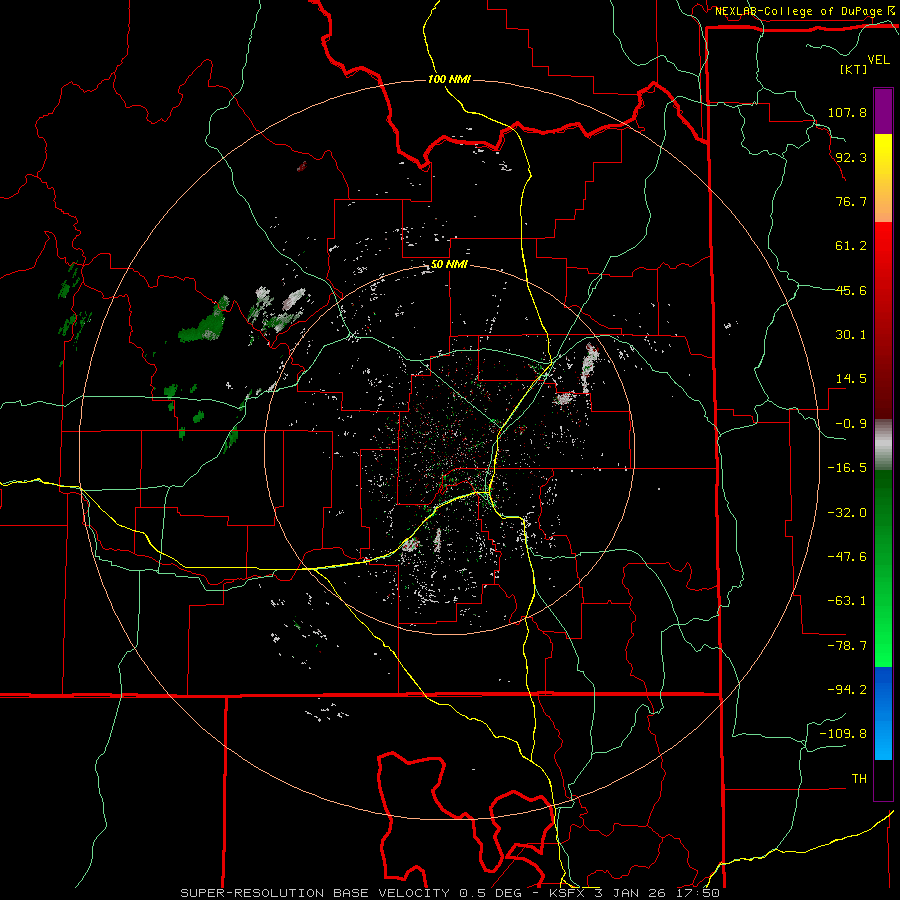The width and height of the screenshot is (900, 900).
Task: Click the -32.0 legend value
Action: click(847, 513)
